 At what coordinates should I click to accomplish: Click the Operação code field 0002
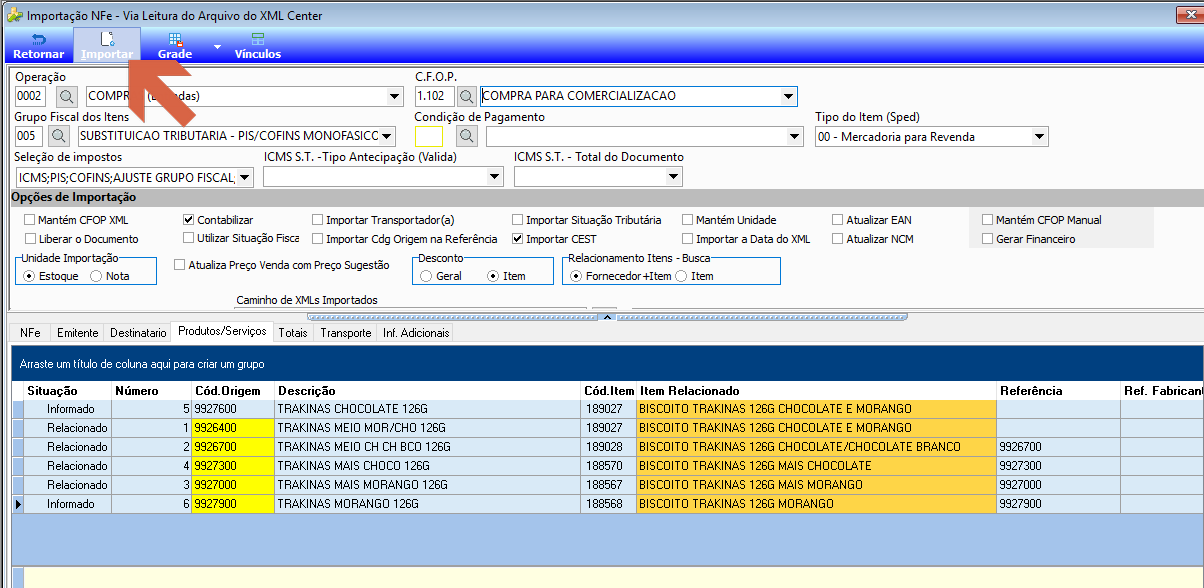coord(30,96)
